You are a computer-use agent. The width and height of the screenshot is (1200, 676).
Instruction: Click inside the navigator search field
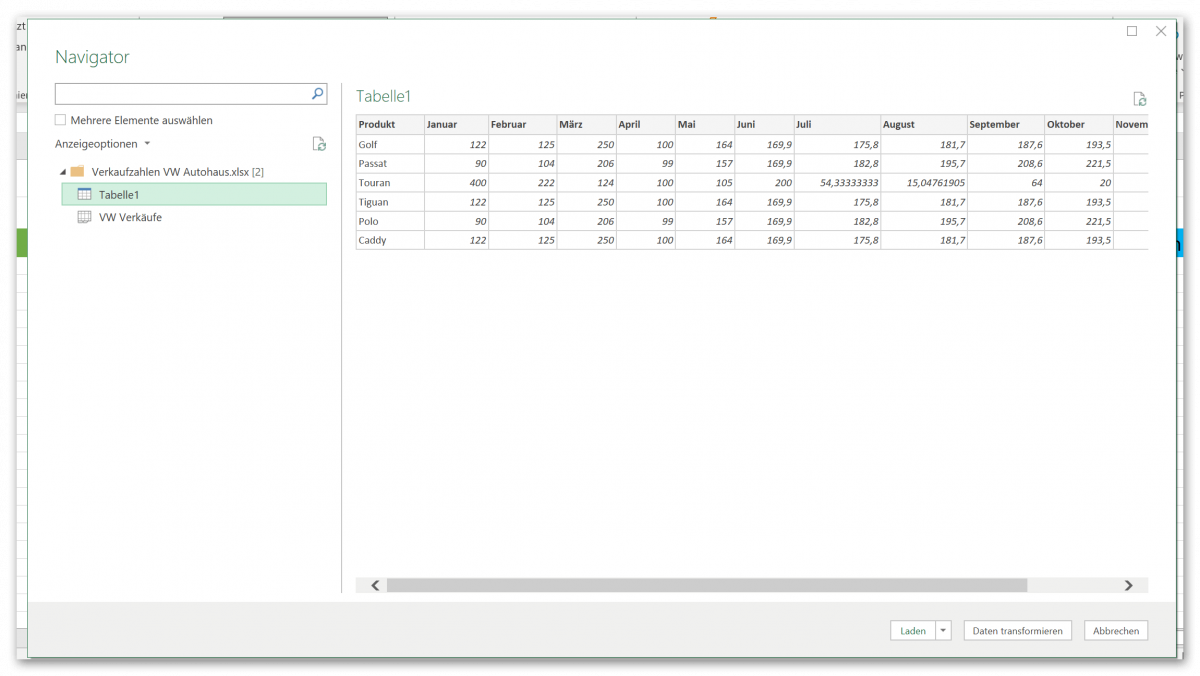point(180,93)
